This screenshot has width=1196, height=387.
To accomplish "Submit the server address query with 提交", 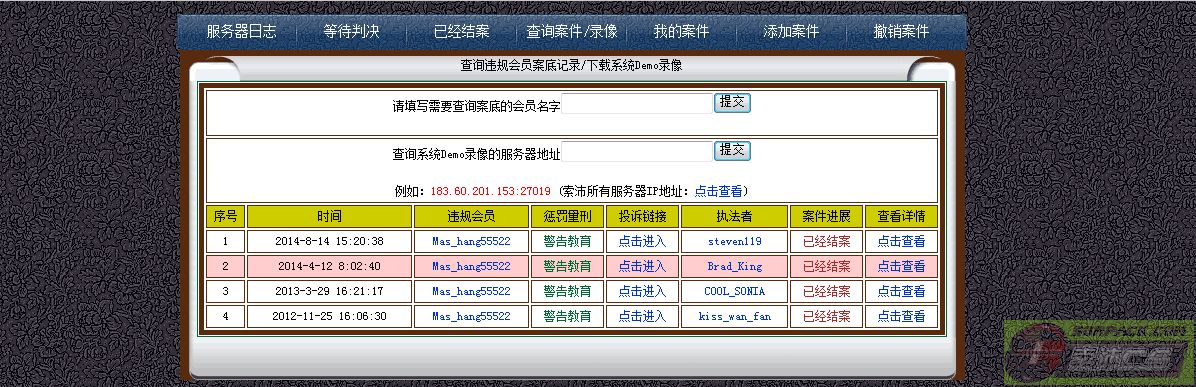I will tap(732, 150).
